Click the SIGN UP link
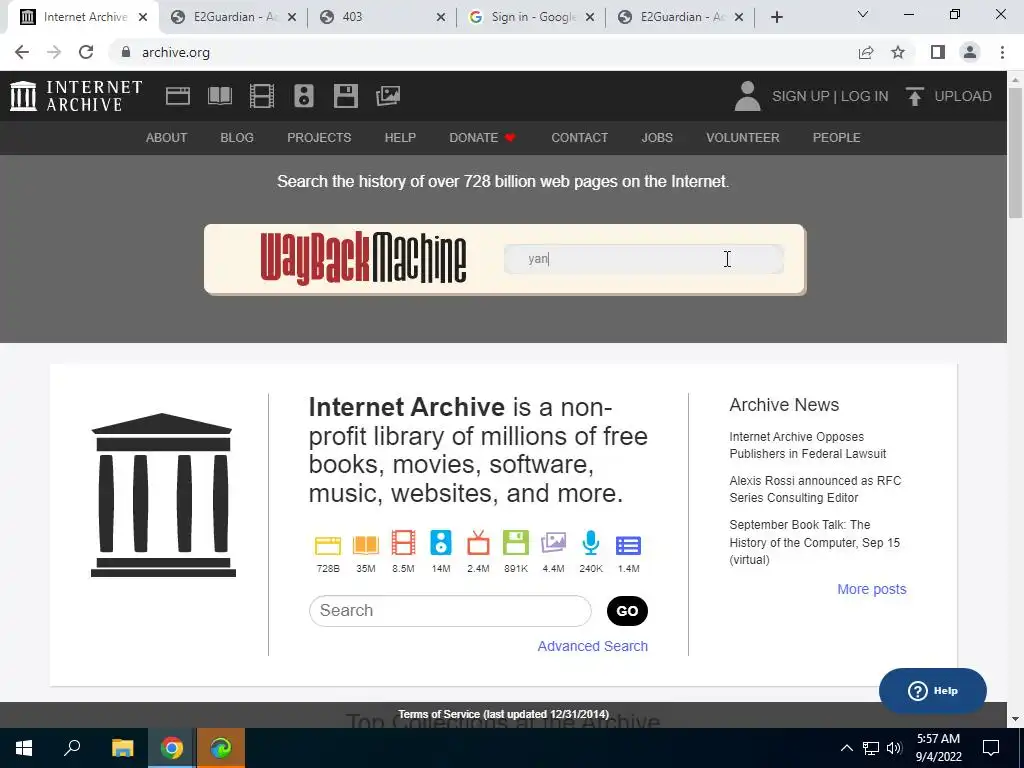 (801, 96)
